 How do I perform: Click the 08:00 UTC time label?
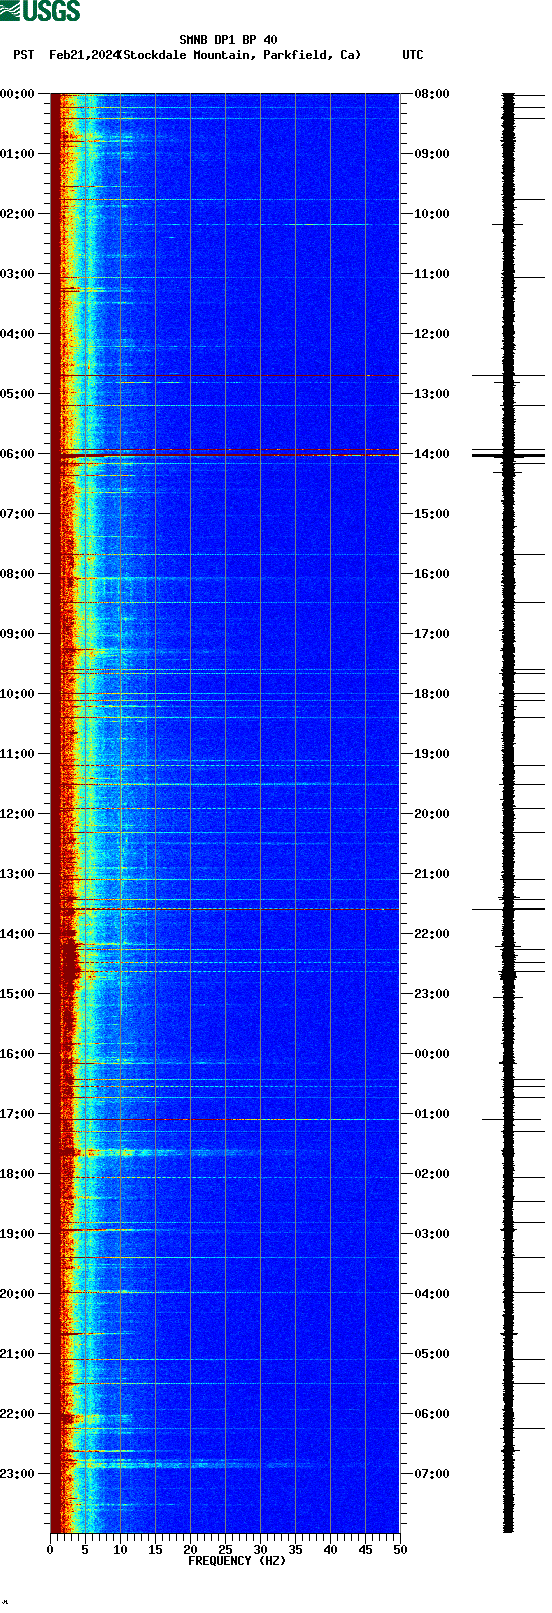[432, 94]
